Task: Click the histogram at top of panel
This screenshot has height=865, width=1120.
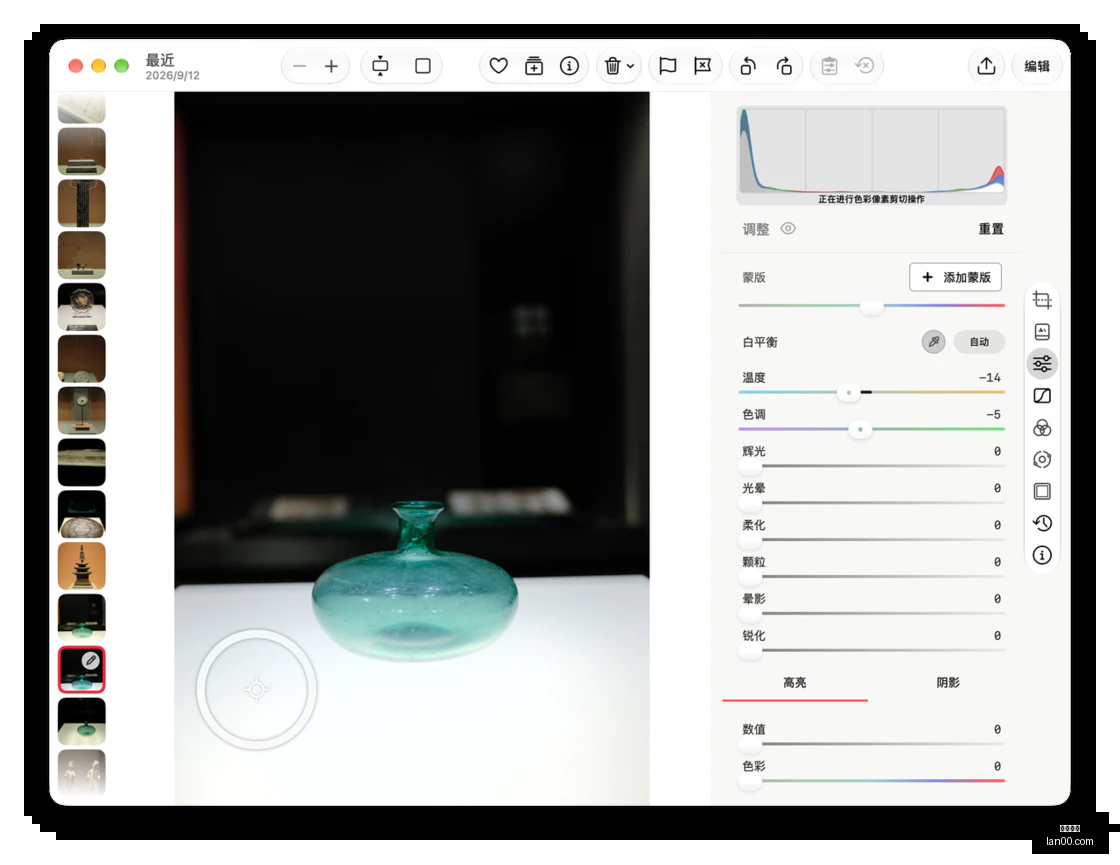Action: point(871,156)
